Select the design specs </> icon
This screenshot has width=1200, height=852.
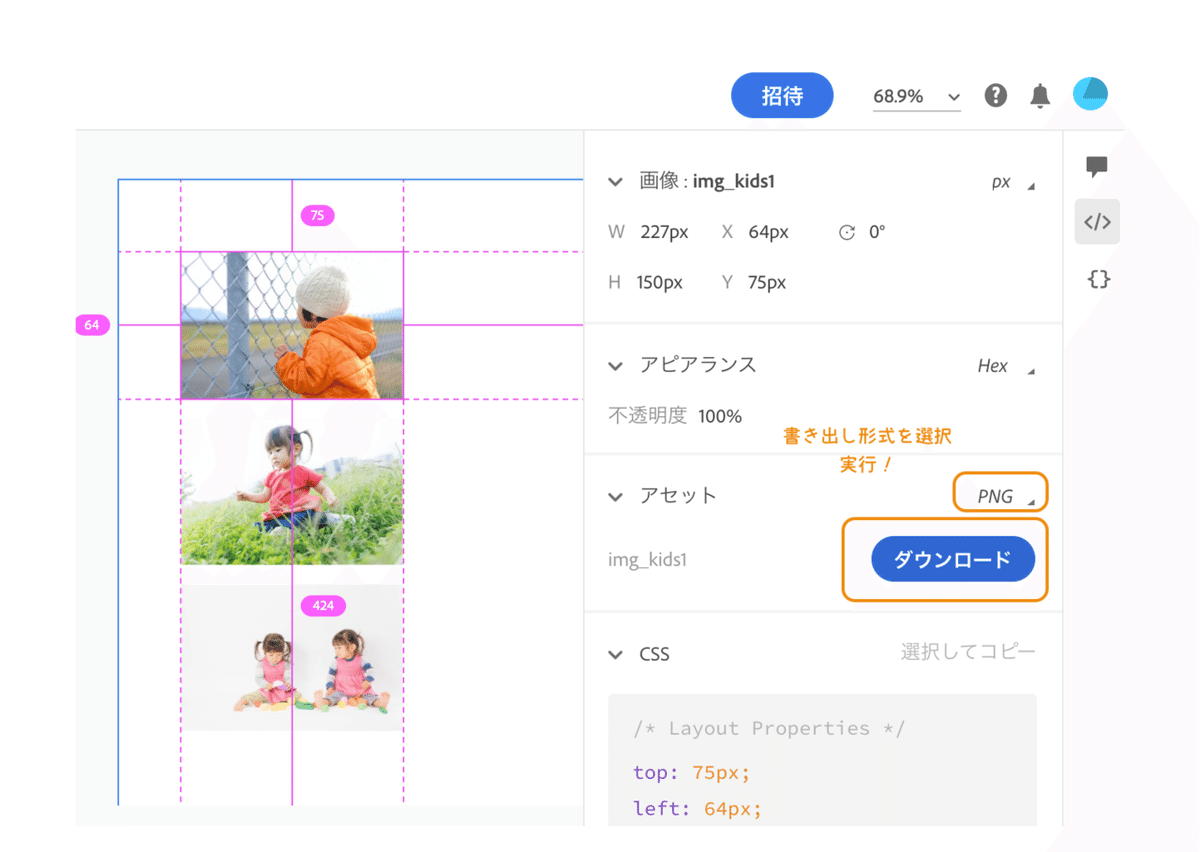click(1097, 221)
